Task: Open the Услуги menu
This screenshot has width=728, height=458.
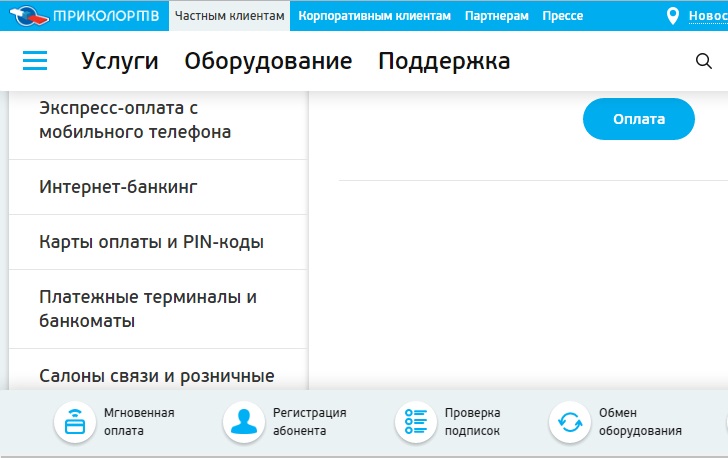Action: (119, 61)
